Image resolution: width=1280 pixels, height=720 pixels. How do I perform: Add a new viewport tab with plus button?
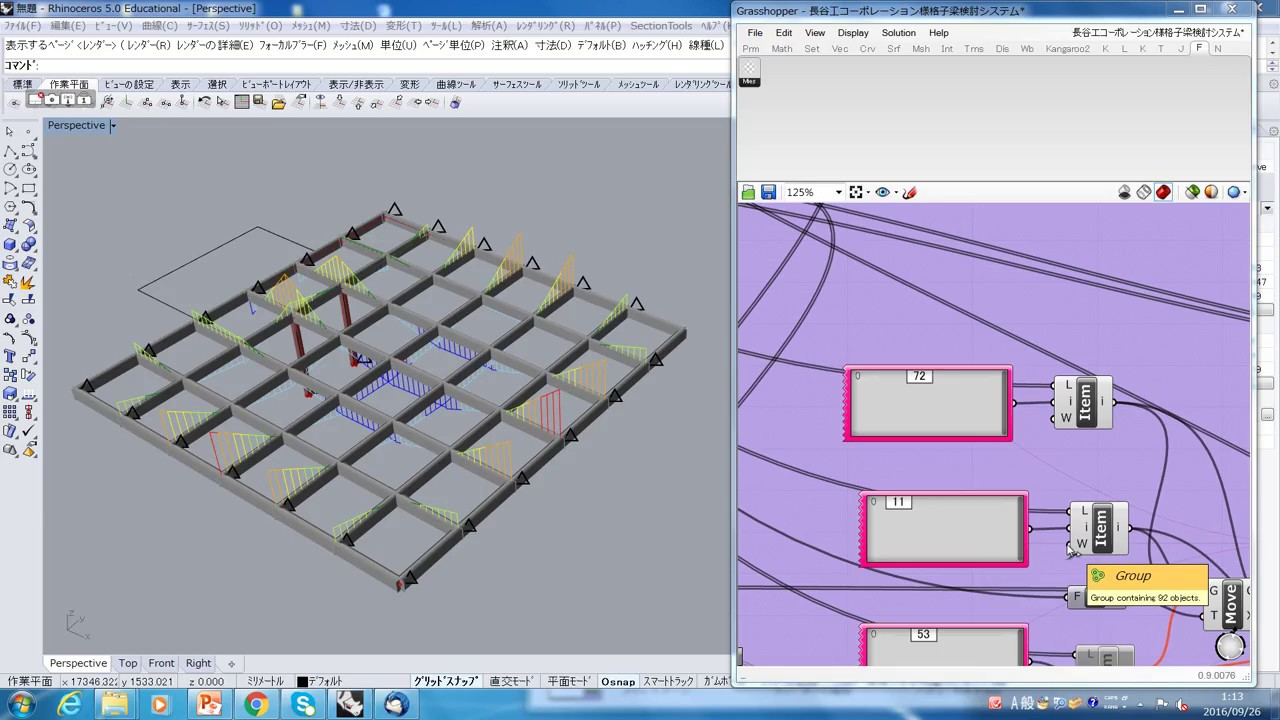point(231,663)
